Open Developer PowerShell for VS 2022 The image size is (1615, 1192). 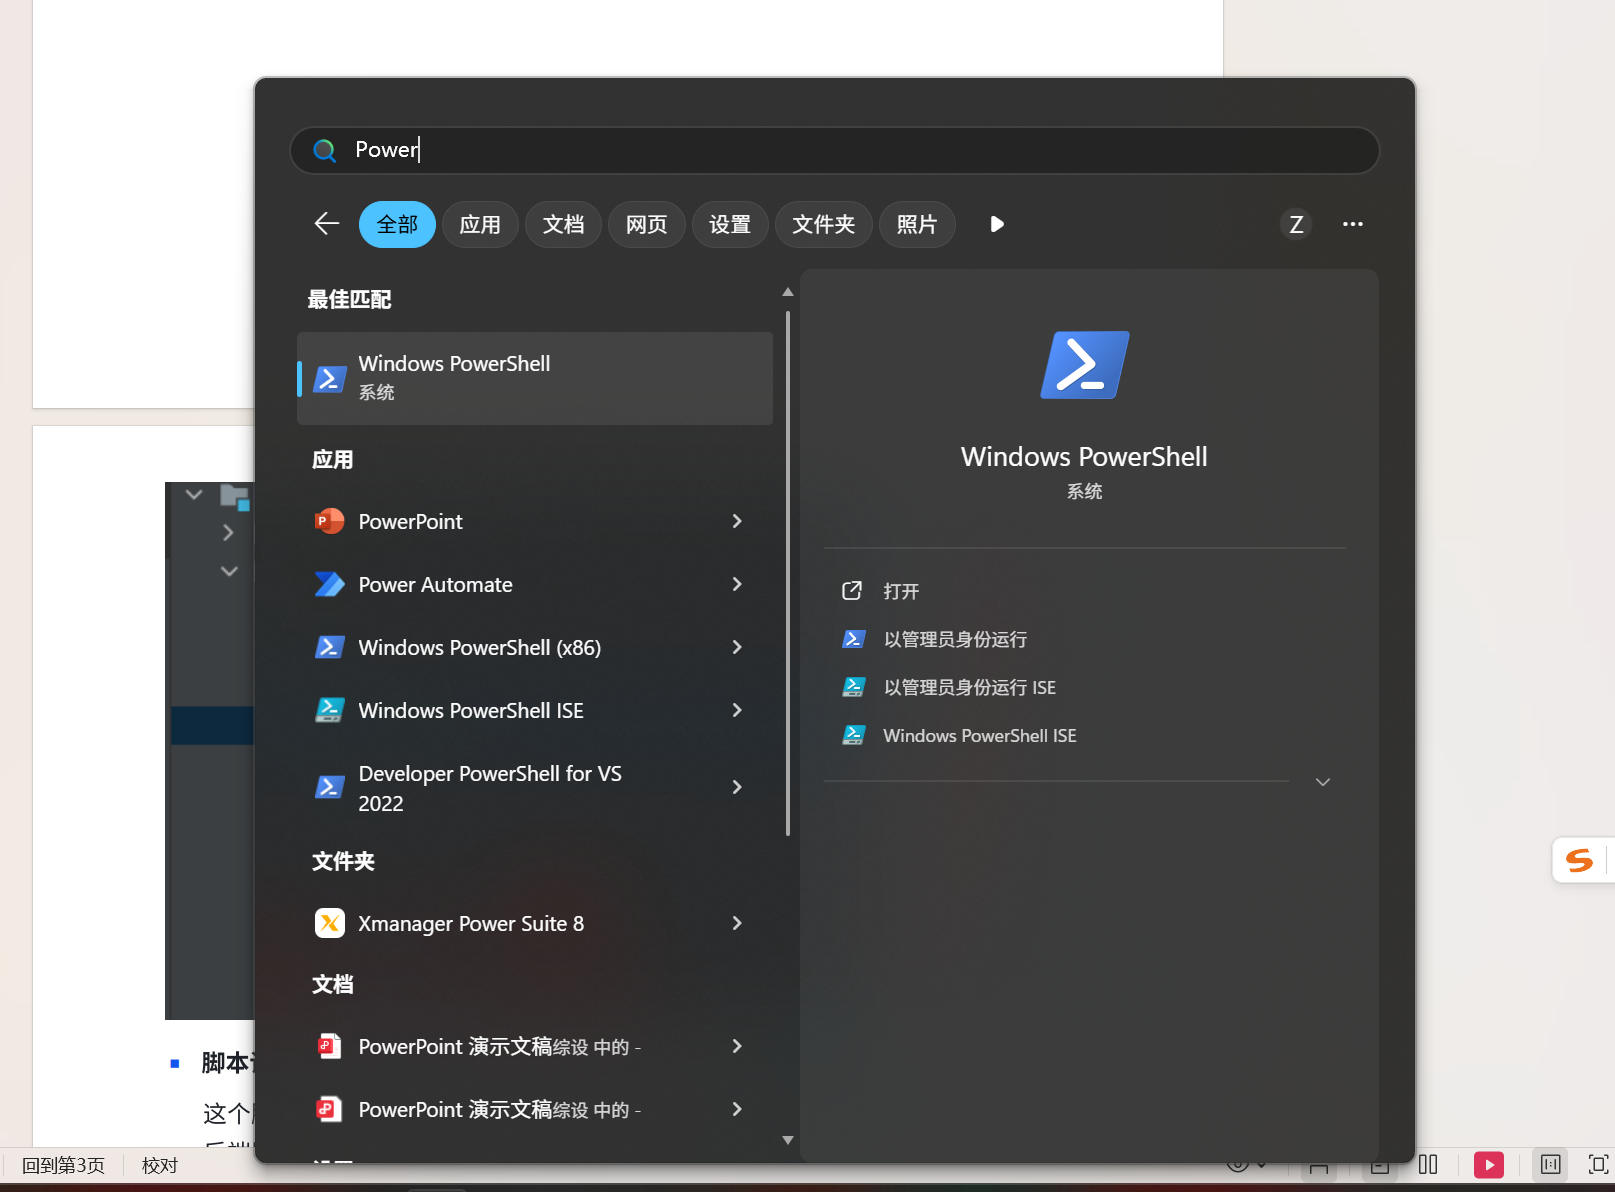click(535, 788)
